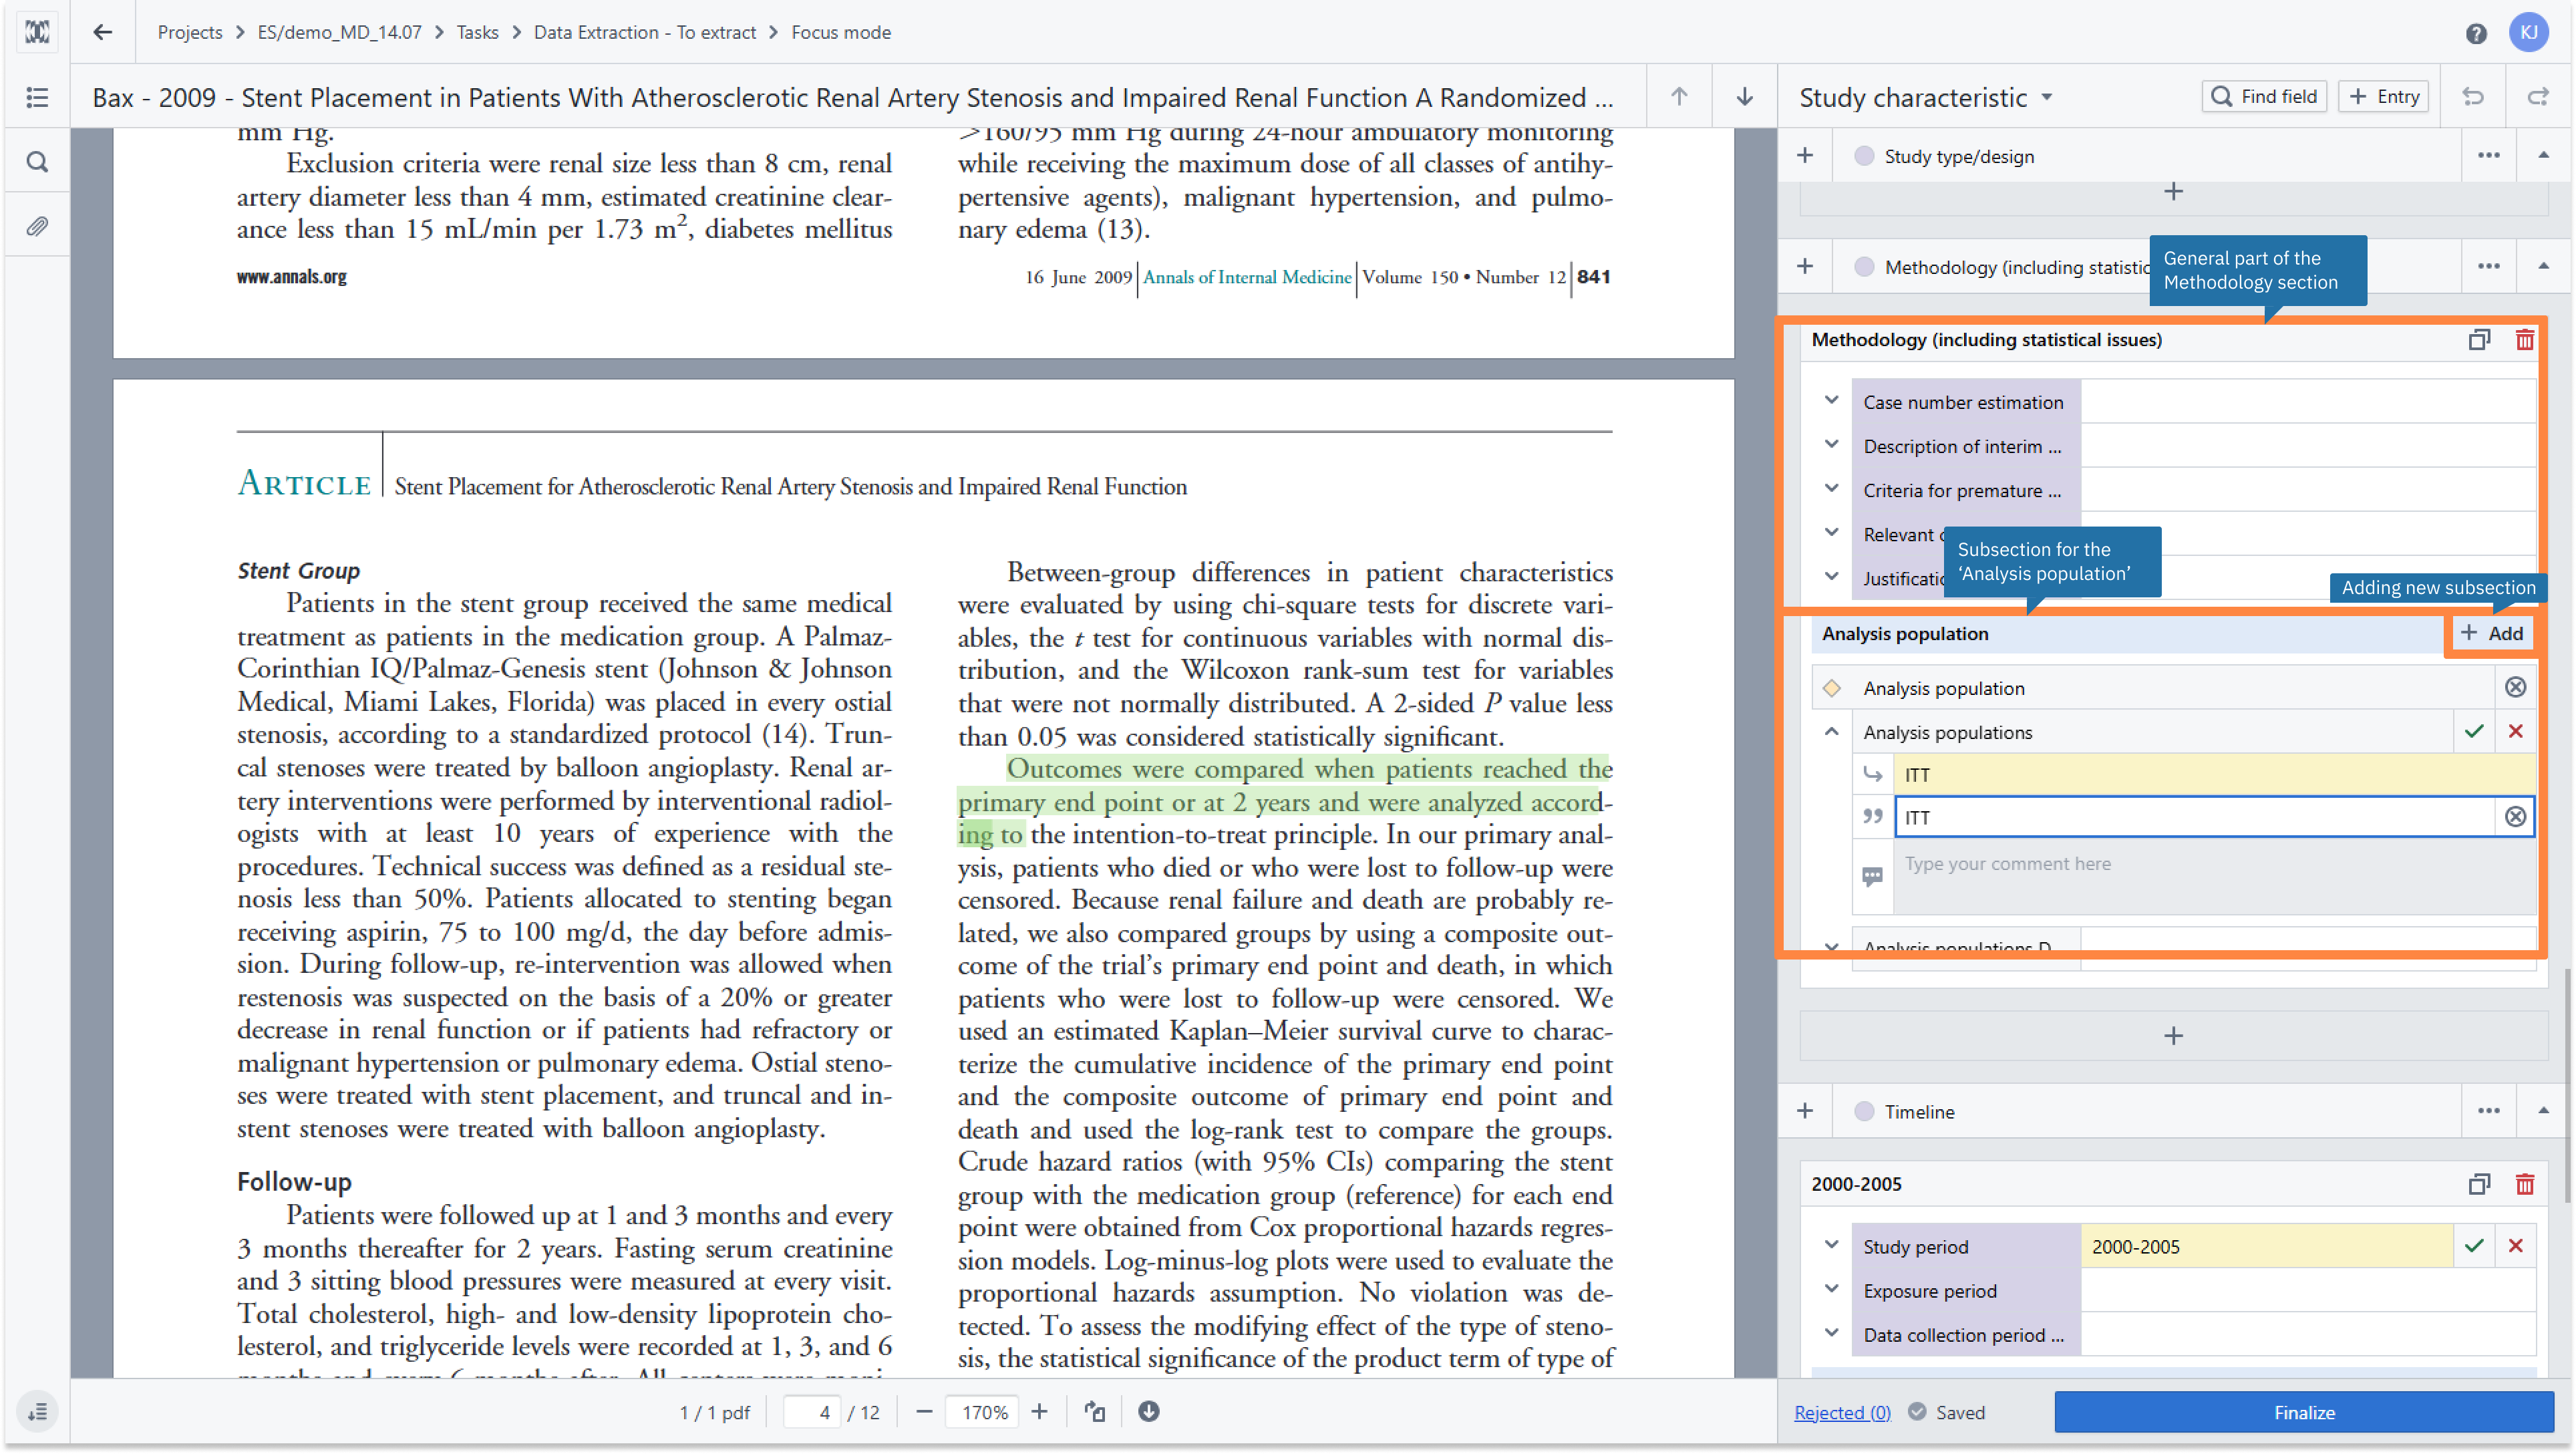Expand the Study period field

click(1832, 1246)
